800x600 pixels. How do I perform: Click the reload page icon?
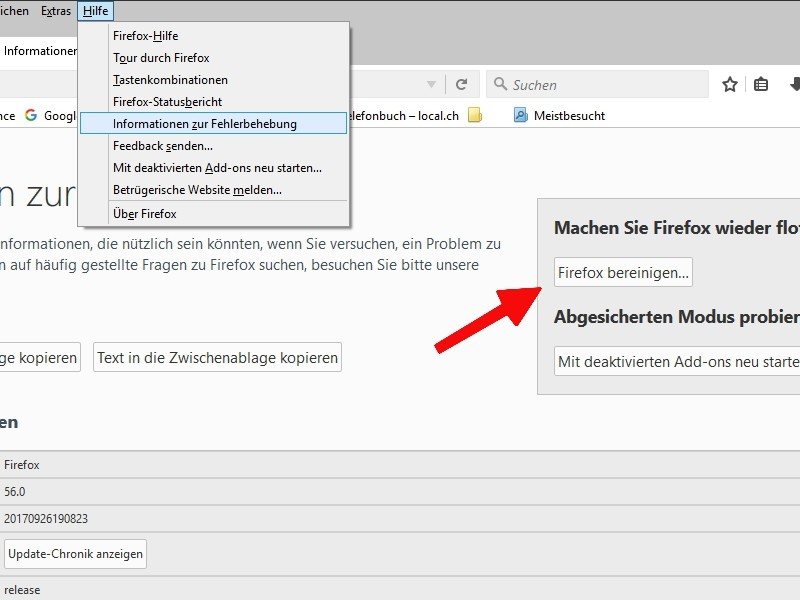462,85
